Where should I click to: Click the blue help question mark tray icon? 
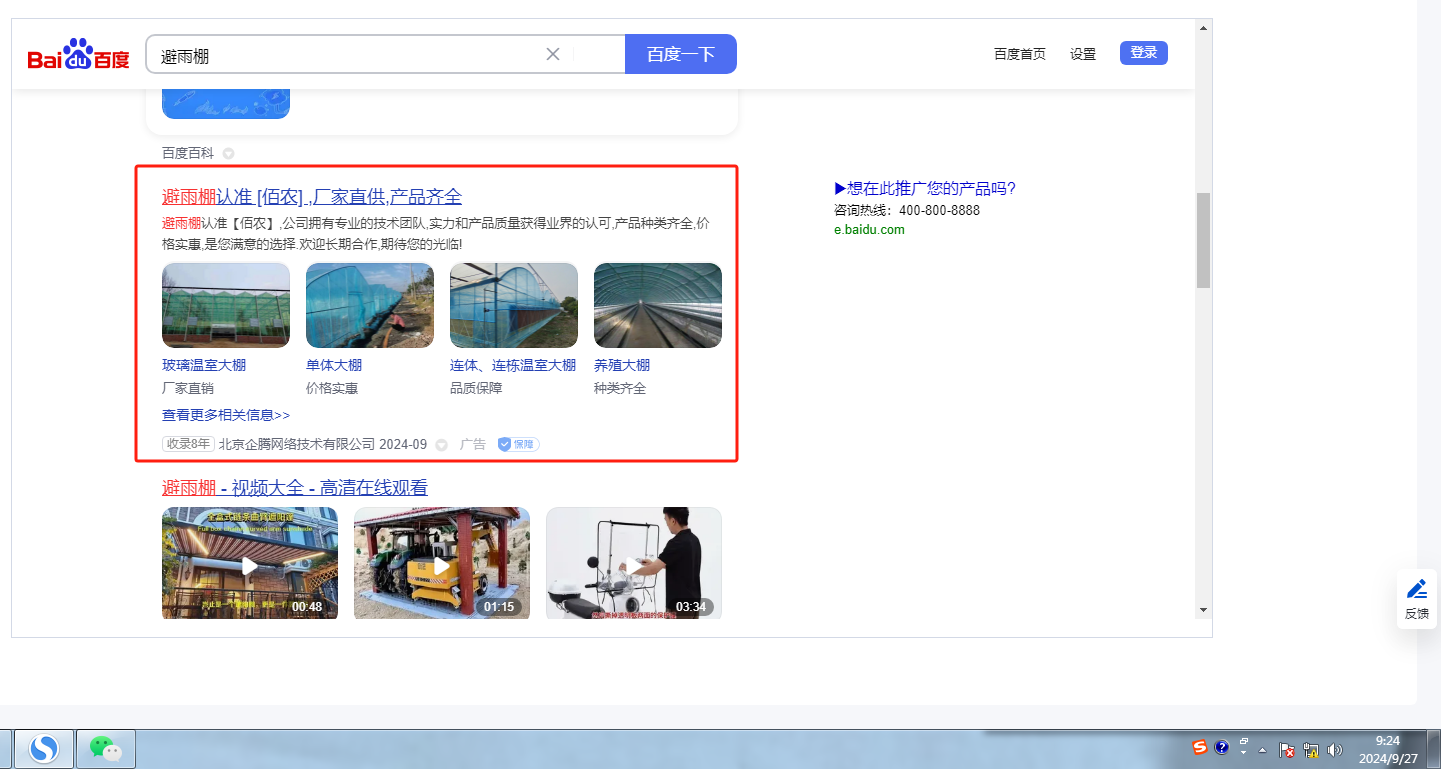(1221, 747)
